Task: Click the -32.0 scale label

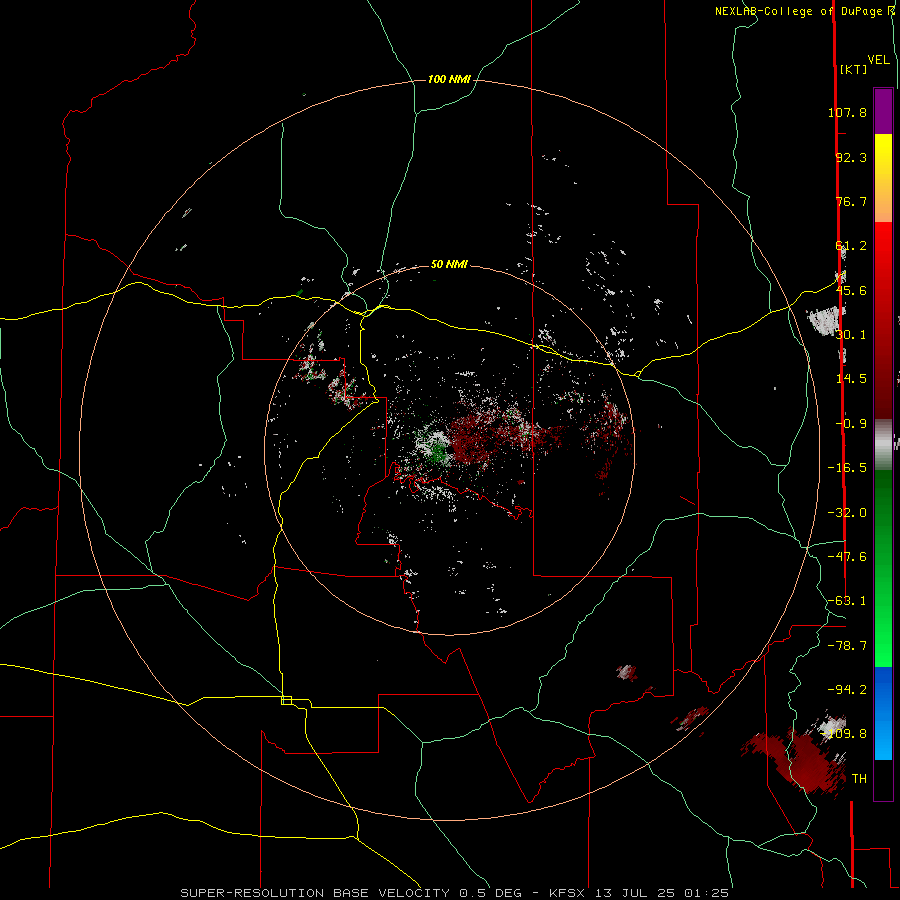Action: tap(847, 513)
